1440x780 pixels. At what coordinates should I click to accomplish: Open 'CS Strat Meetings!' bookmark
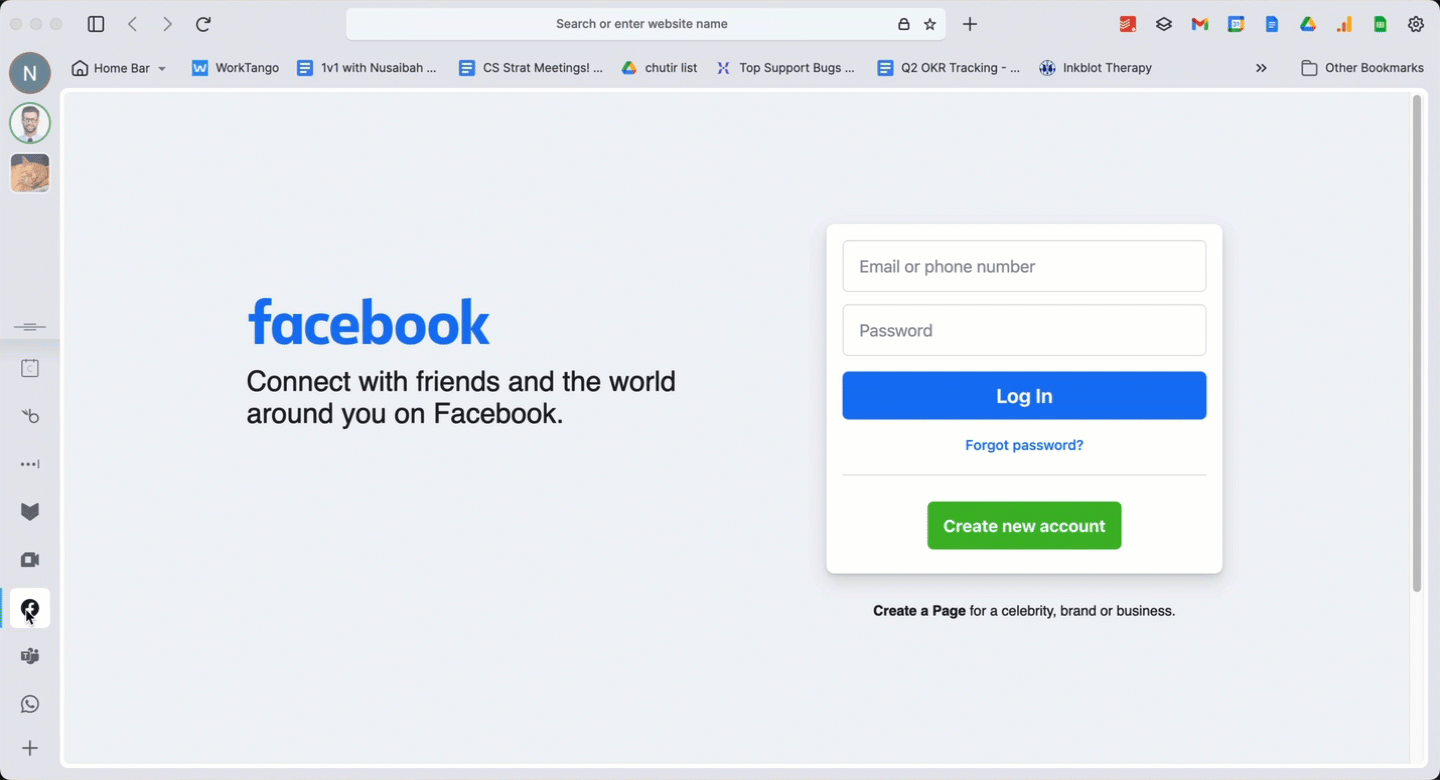point(531,68)
